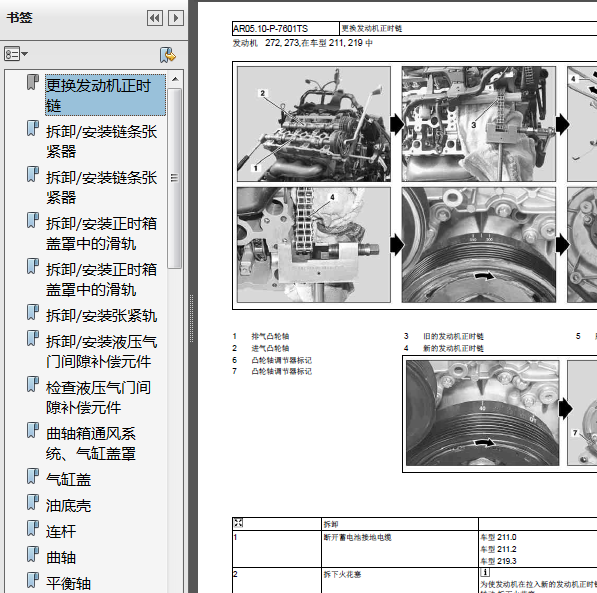Click legend text 新的发动机正时链
This screenshot has width=597, height=593.
click(x=453, y=348)
